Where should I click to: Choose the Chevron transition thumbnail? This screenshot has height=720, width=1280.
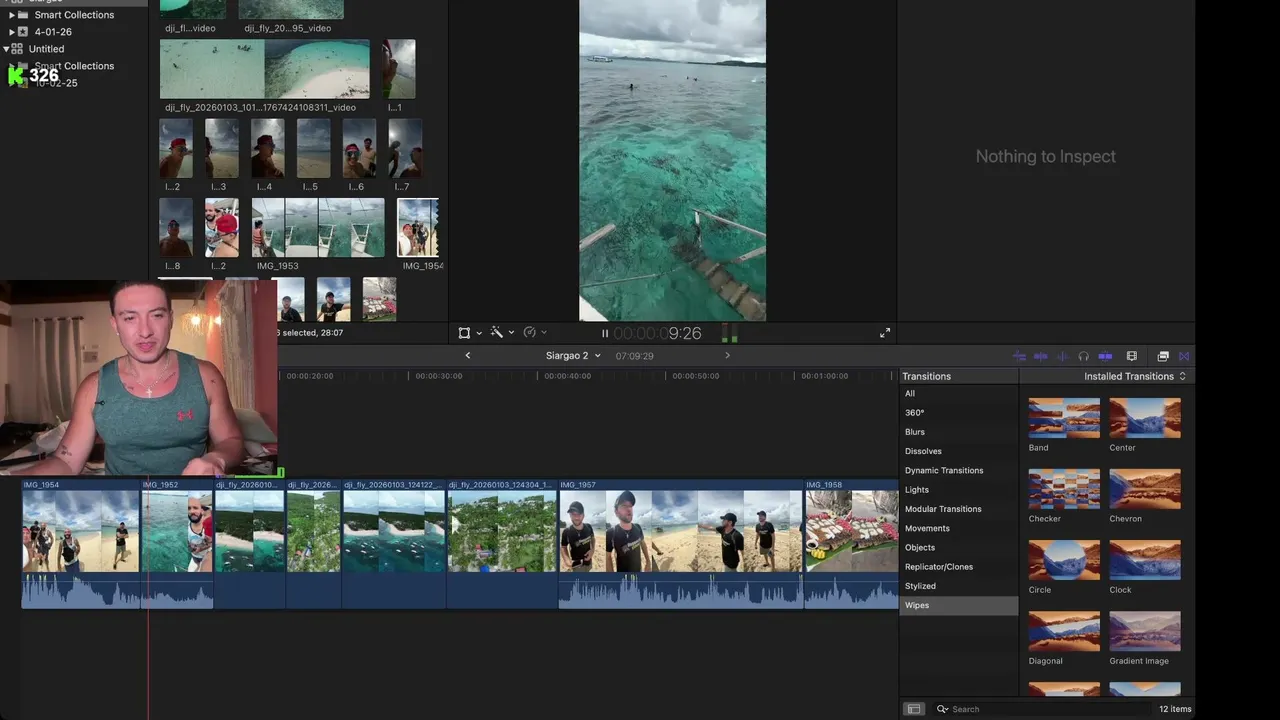coord(1145,489)
